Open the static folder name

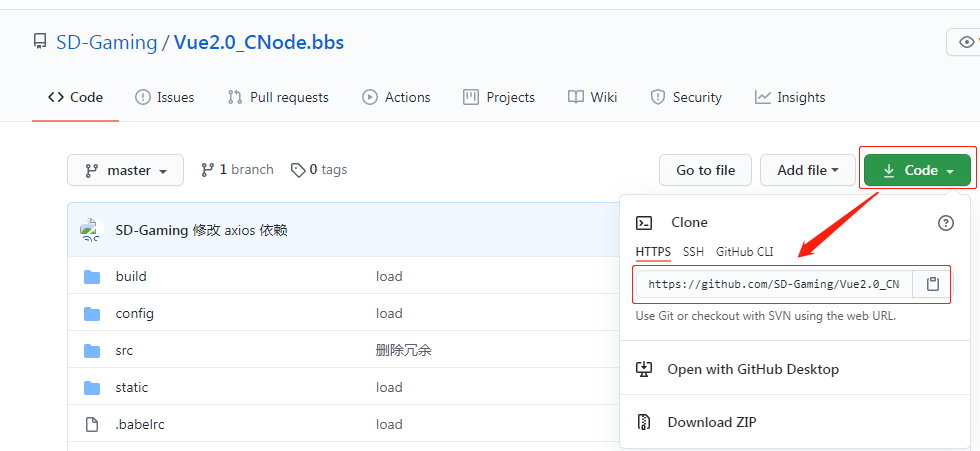tap(132, 387)
